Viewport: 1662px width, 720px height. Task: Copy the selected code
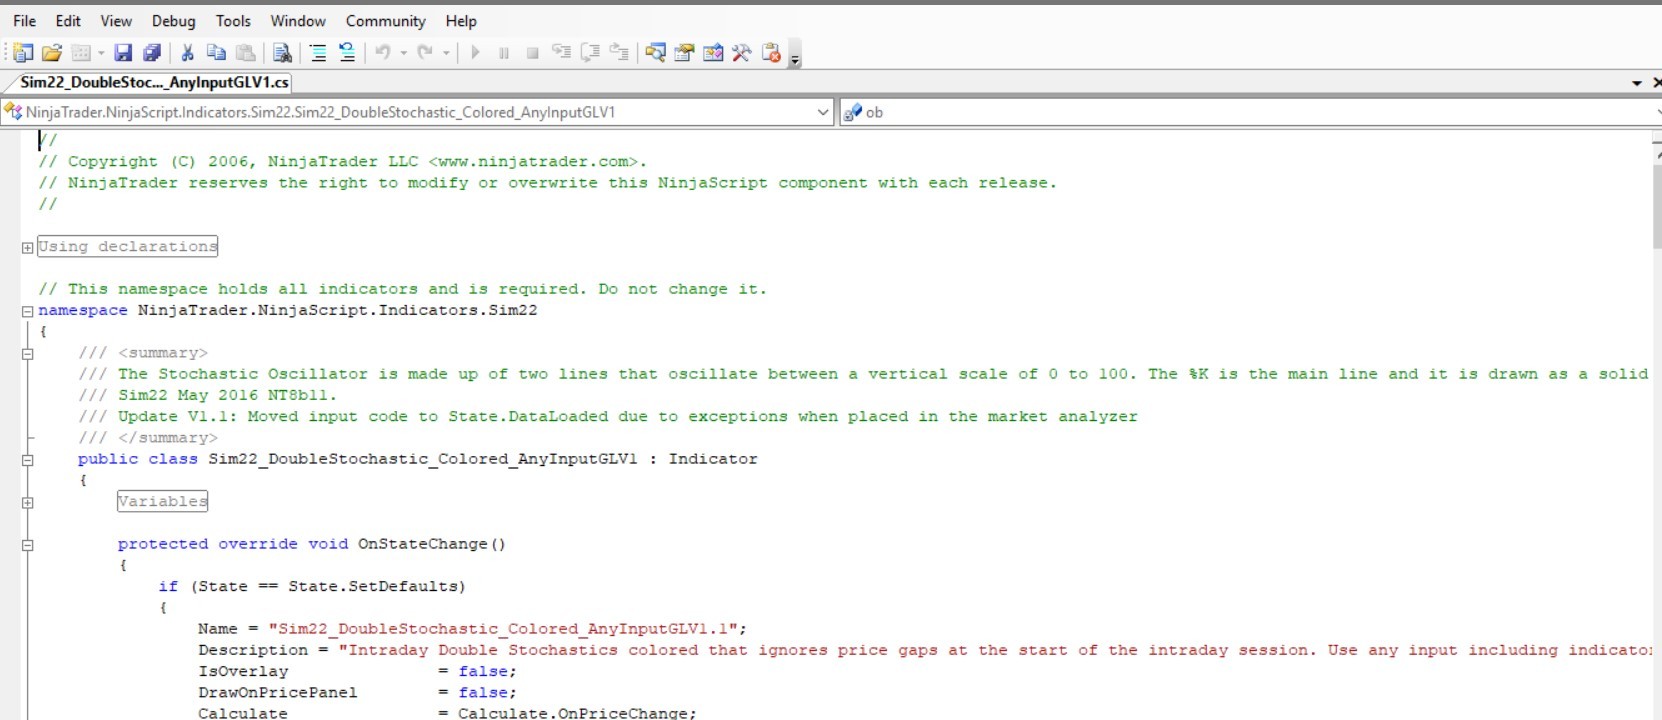[x=216, y=53]
